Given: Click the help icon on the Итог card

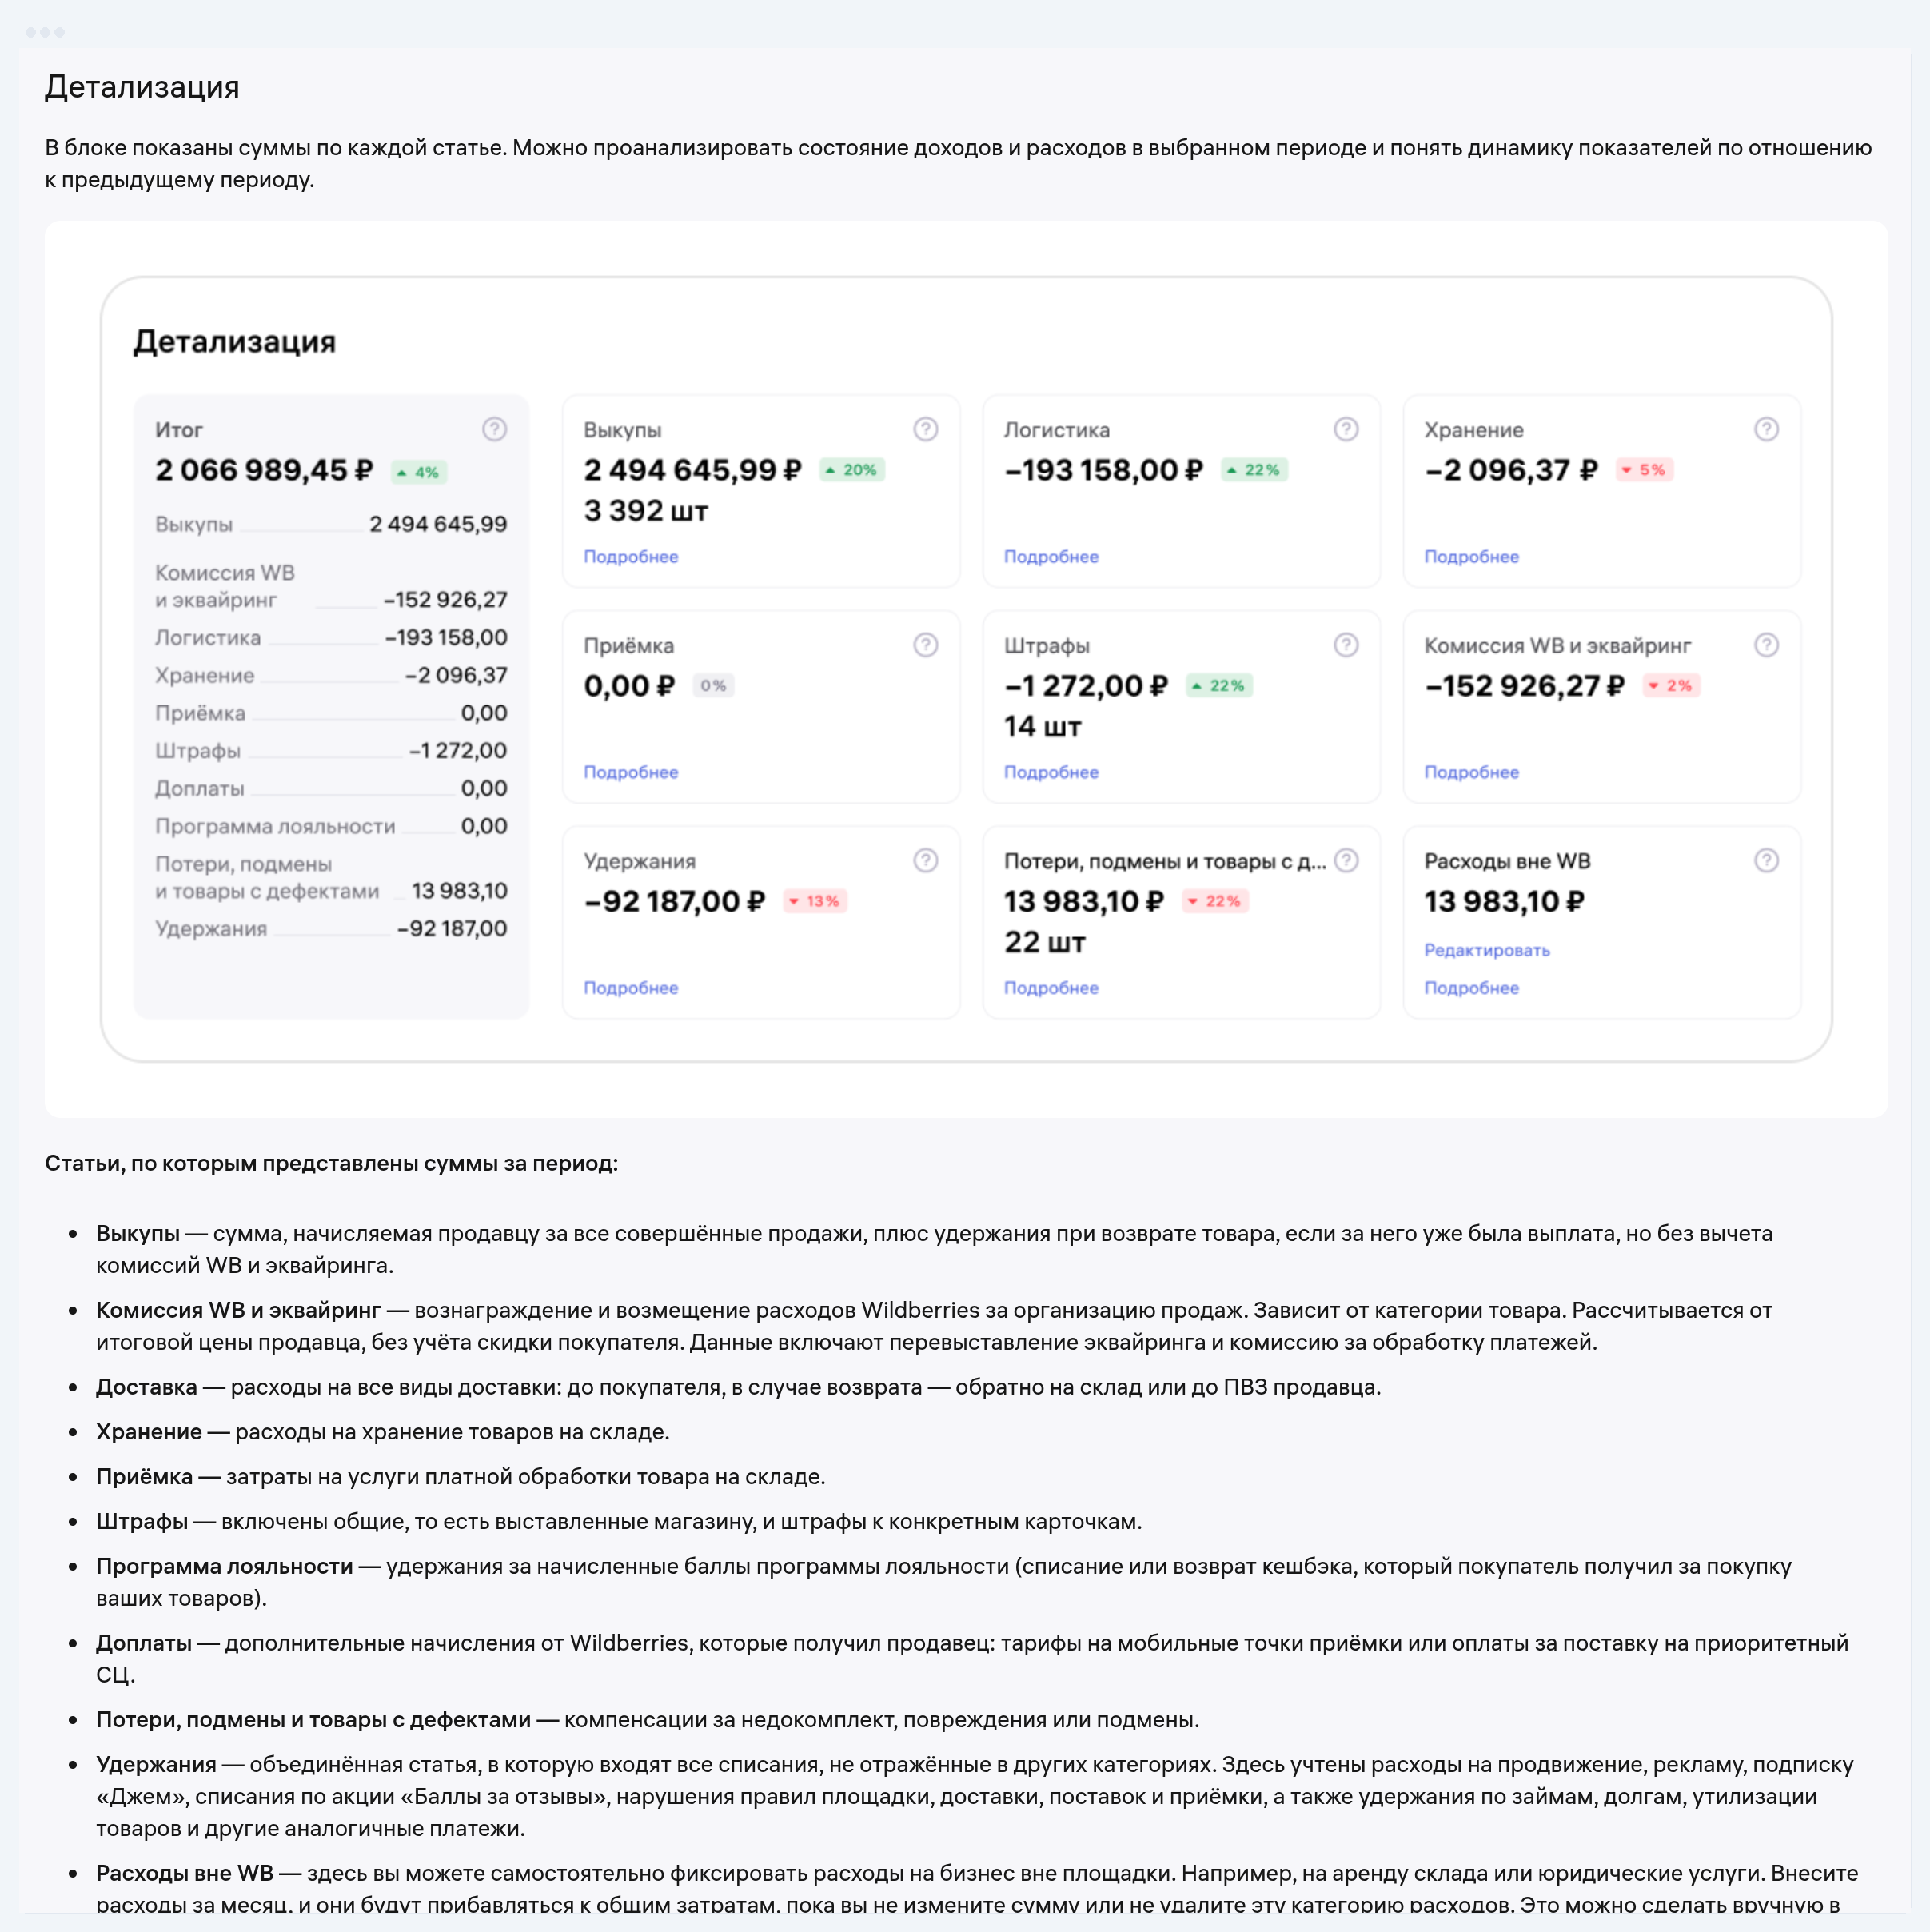Looking at the screenshot, I should pyautogui.click(x=494, y=429).
